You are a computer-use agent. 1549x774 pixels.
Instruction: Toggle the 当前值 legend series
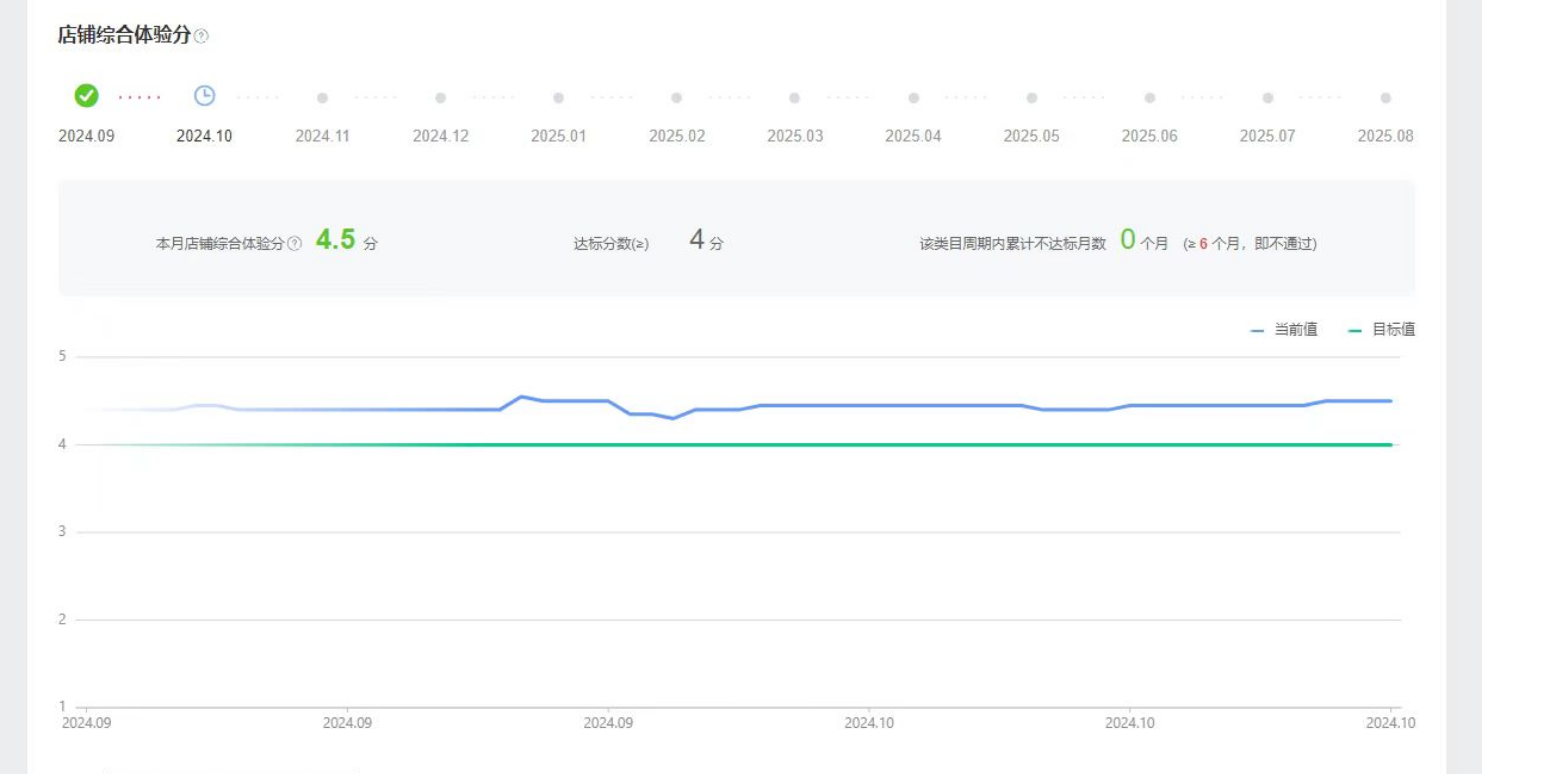click(1284, 330)
